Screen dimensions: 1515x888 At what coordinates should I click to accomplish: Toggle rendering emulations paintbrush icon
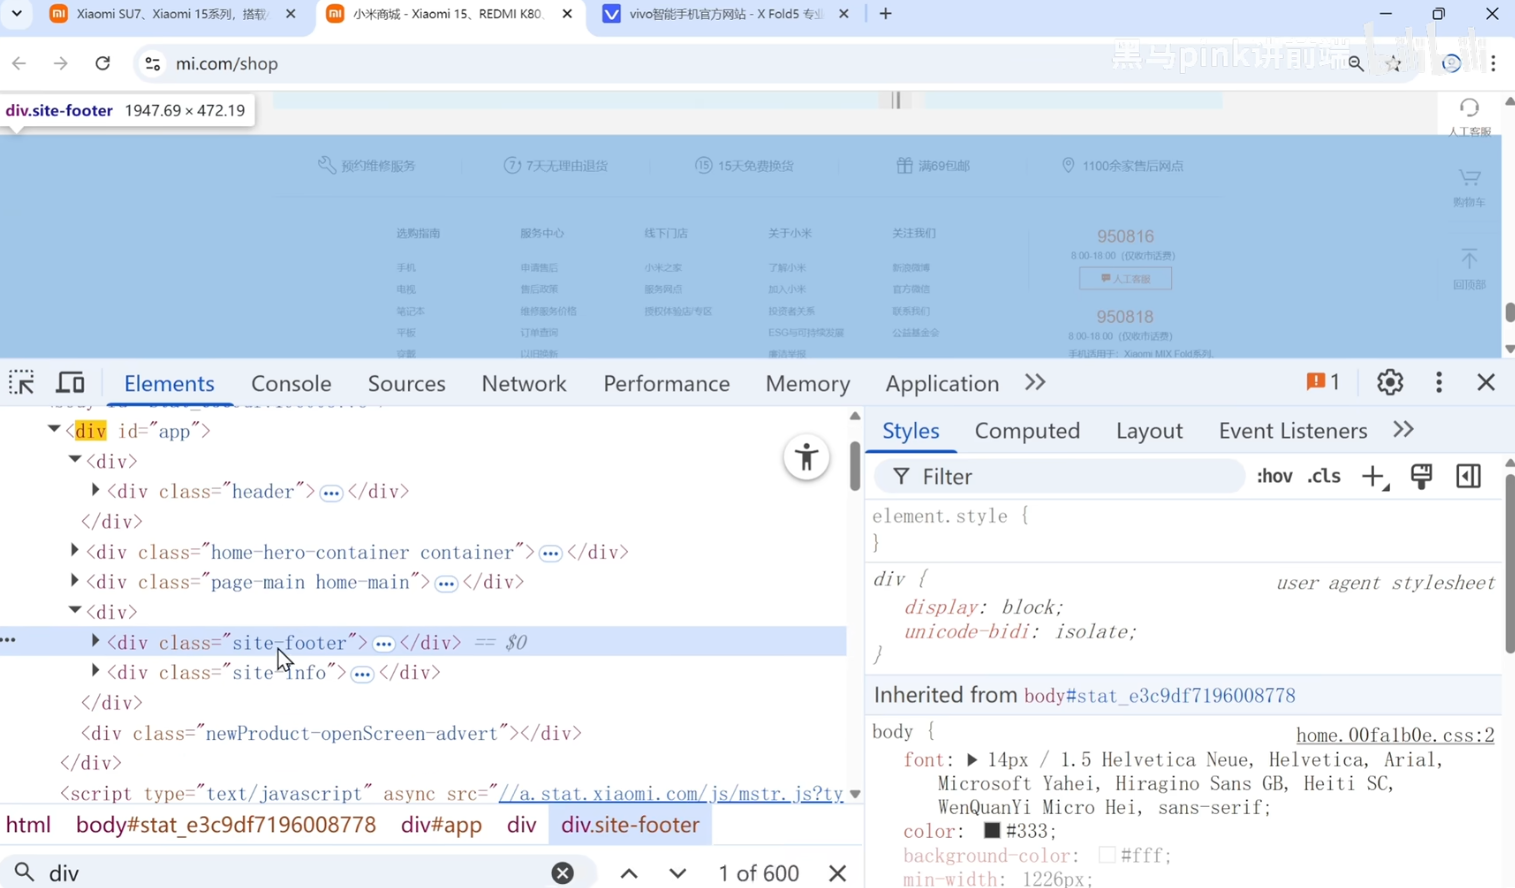(1421, 476)
